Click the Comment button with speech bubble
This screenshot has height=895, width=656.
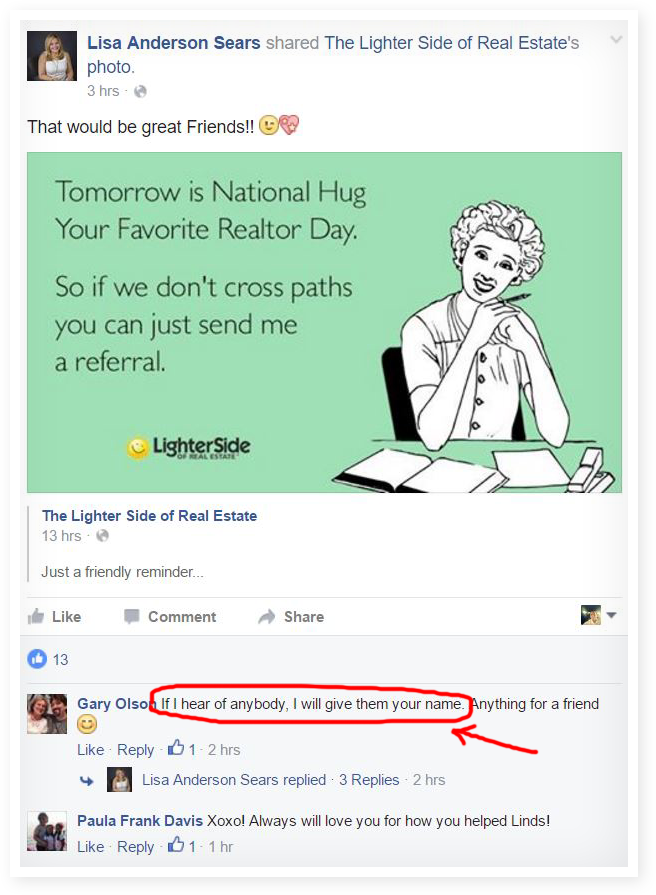(170, 616)
